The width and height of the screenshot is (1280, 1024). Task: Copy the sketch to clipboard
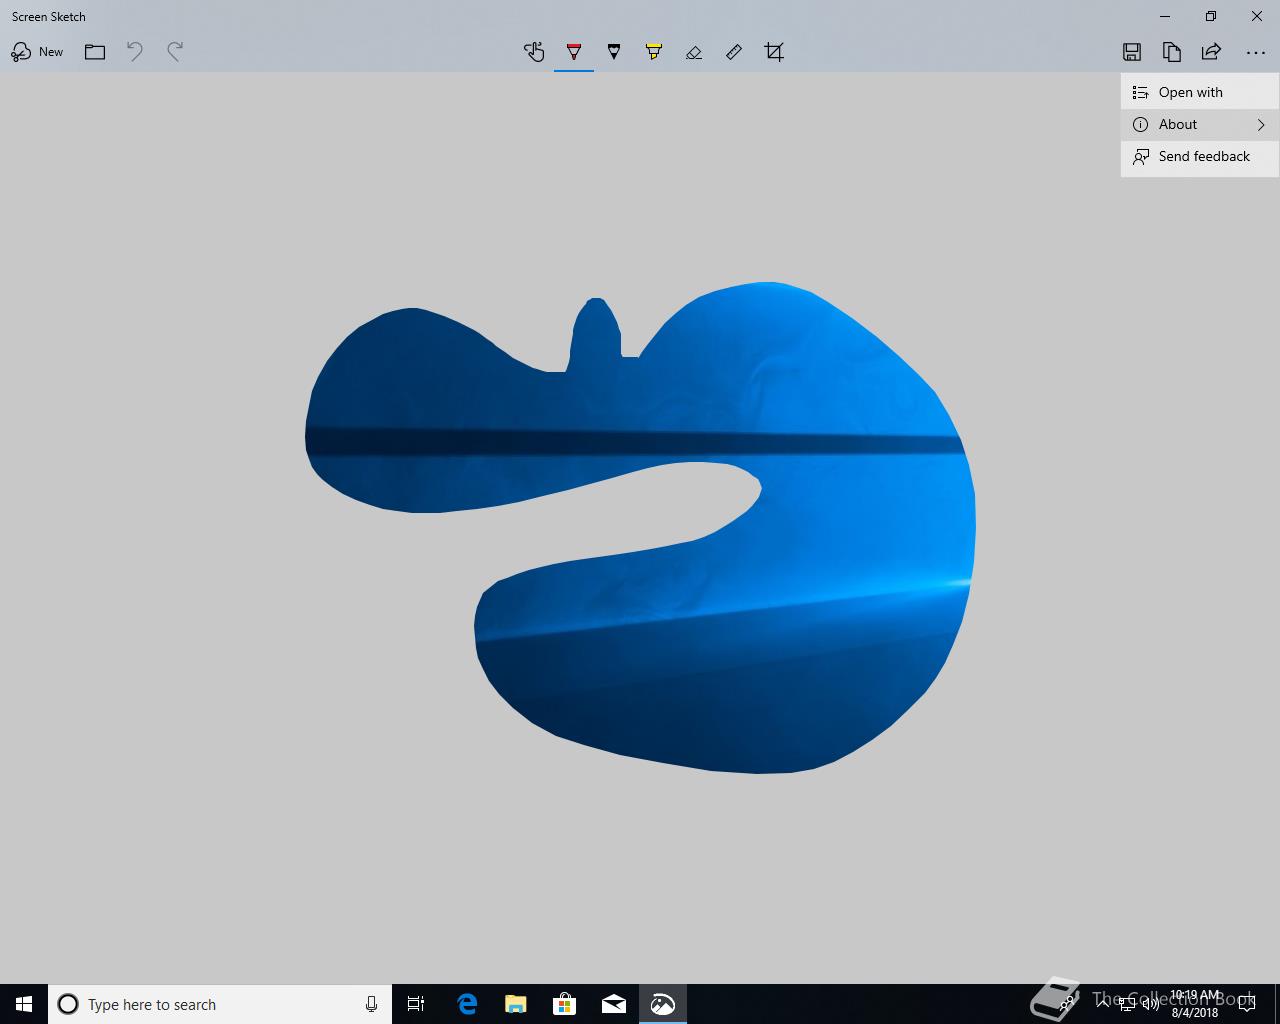click(x=1172, y=52)
